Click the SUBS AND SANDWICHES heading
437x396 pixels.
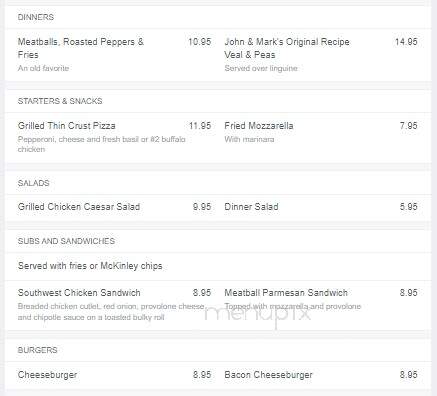pos(66,241)
